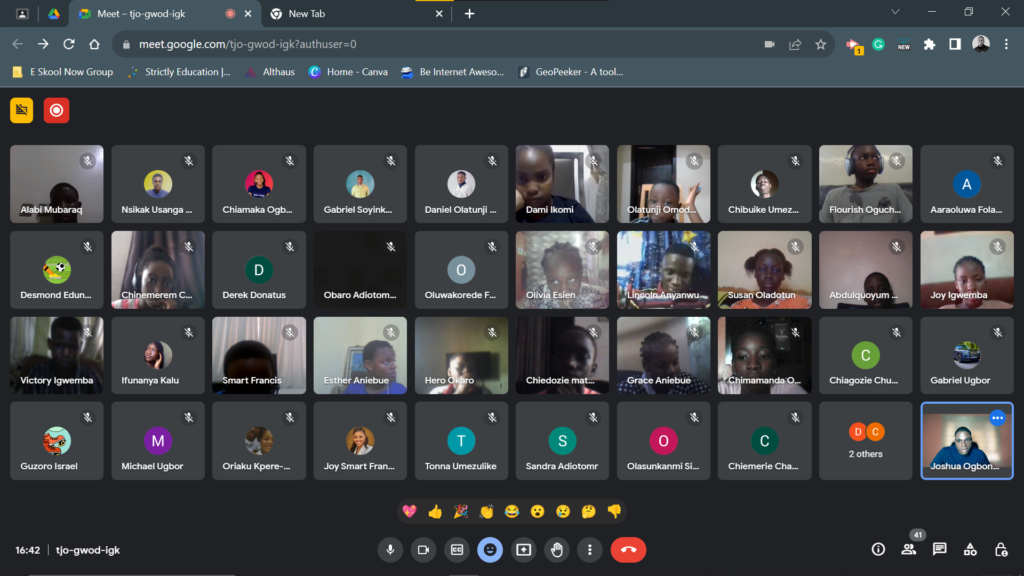Open the activities shapes icon
Viewport: 1024px width, 576px height.
point(970,550)
